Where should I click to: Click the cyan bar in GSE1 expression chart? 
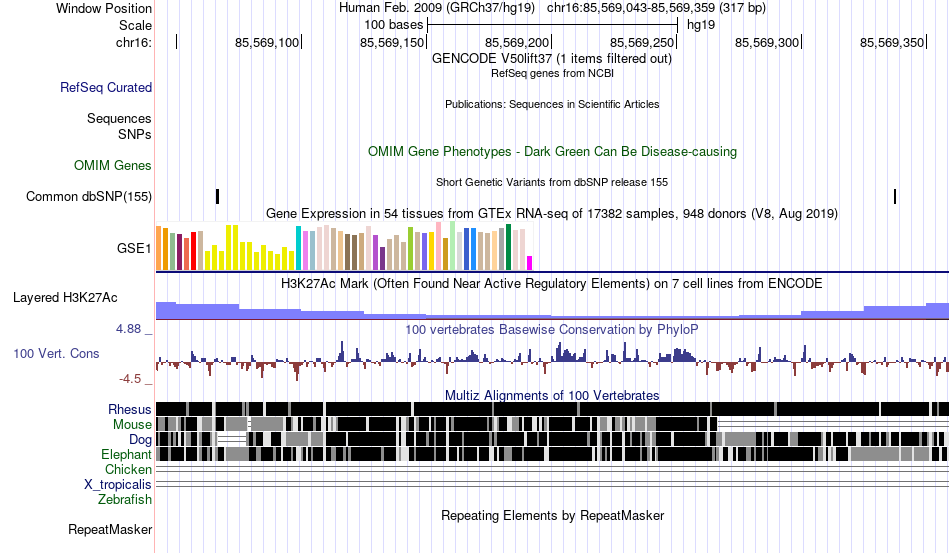pos(298,248)
